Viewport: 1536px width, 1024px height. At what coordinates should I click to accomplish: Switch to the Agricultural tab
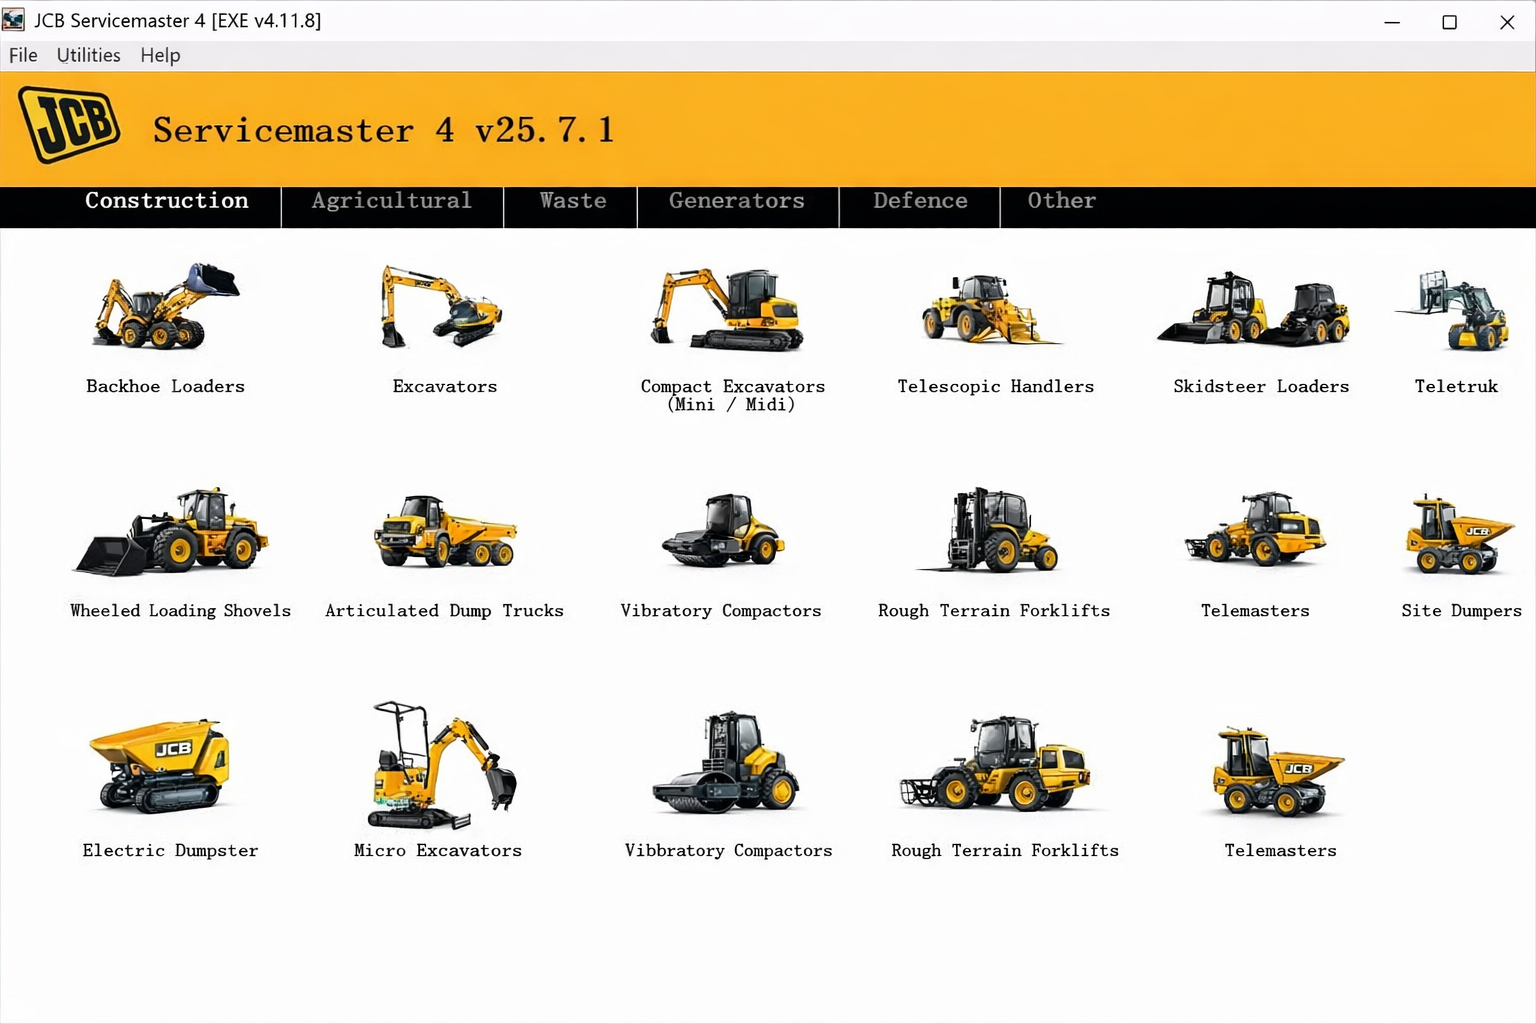391,201
